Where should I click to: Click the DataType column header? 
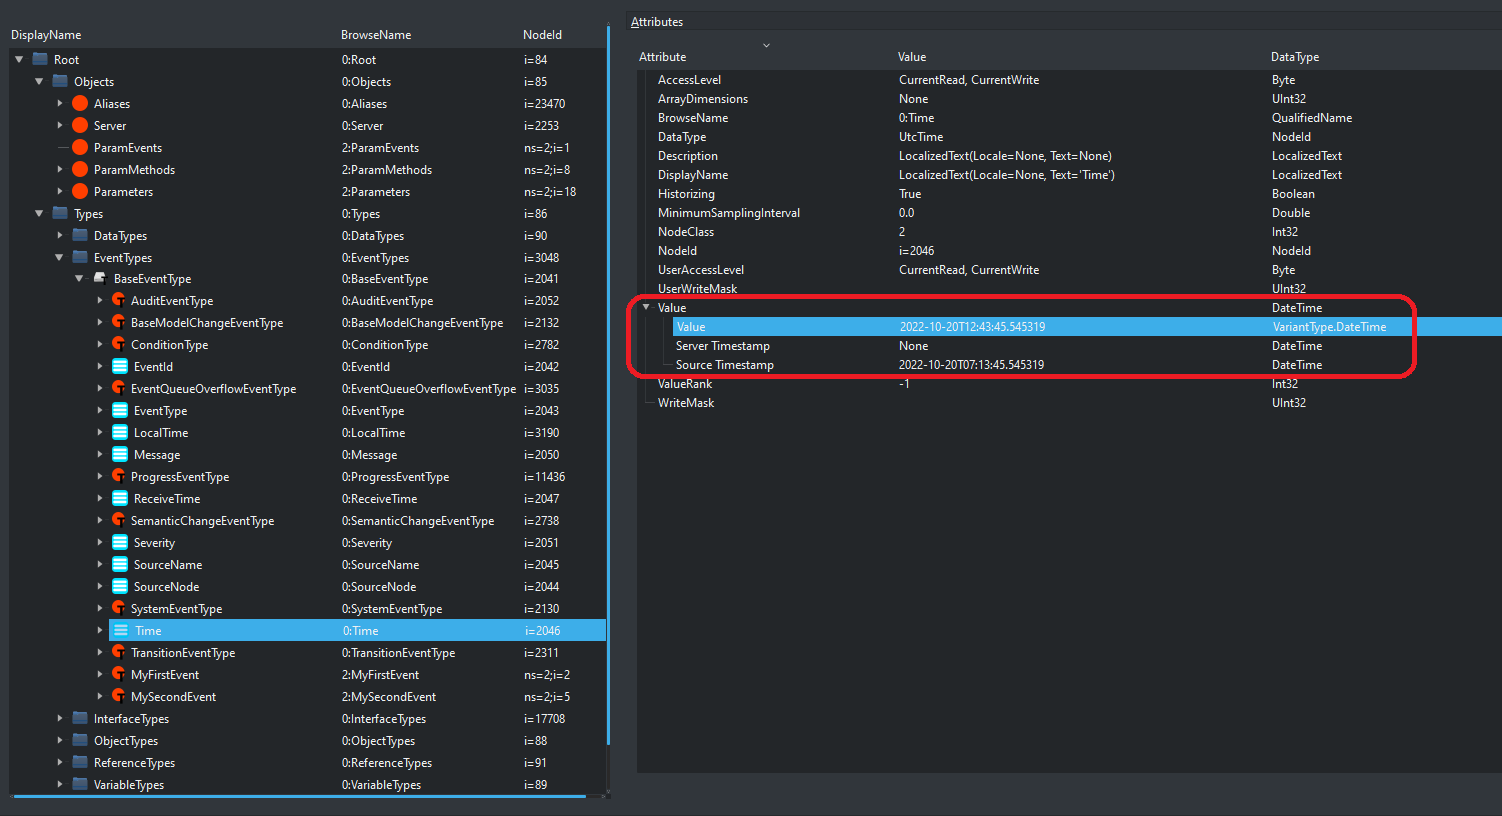[x=1295, y=57]
